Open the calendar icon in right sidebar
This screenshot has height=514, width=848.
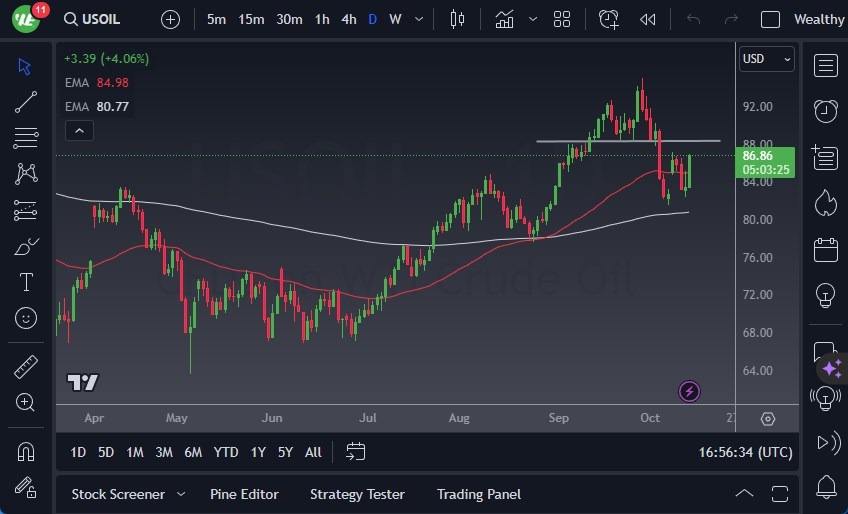[825, 249]
